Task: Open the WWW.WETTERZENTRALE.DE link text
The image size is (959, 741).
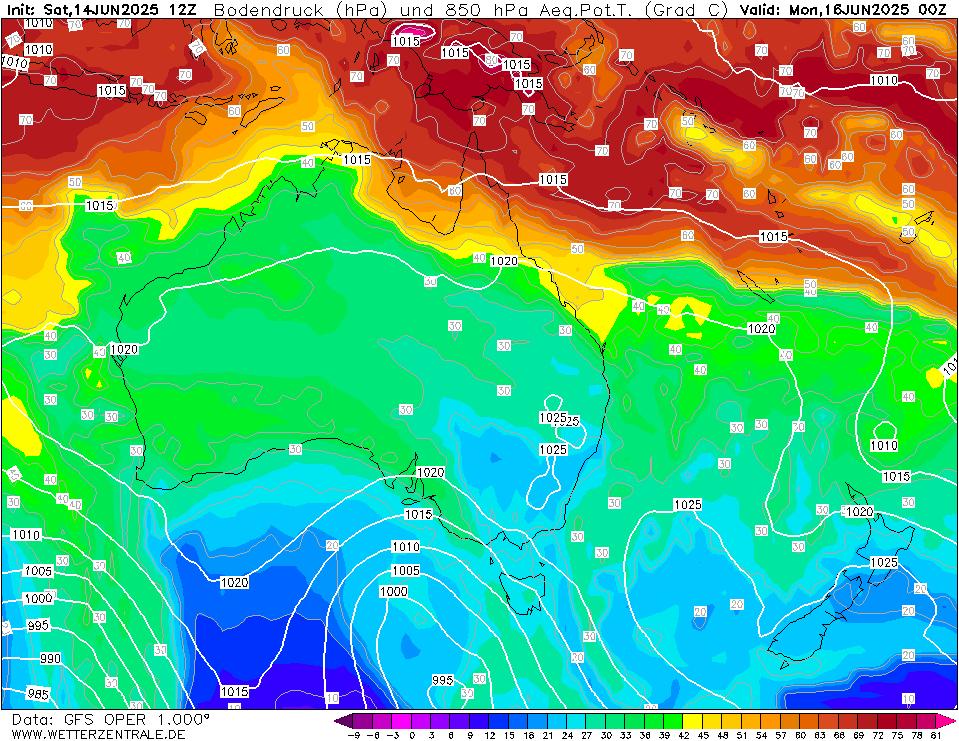Action: [98, 734]
